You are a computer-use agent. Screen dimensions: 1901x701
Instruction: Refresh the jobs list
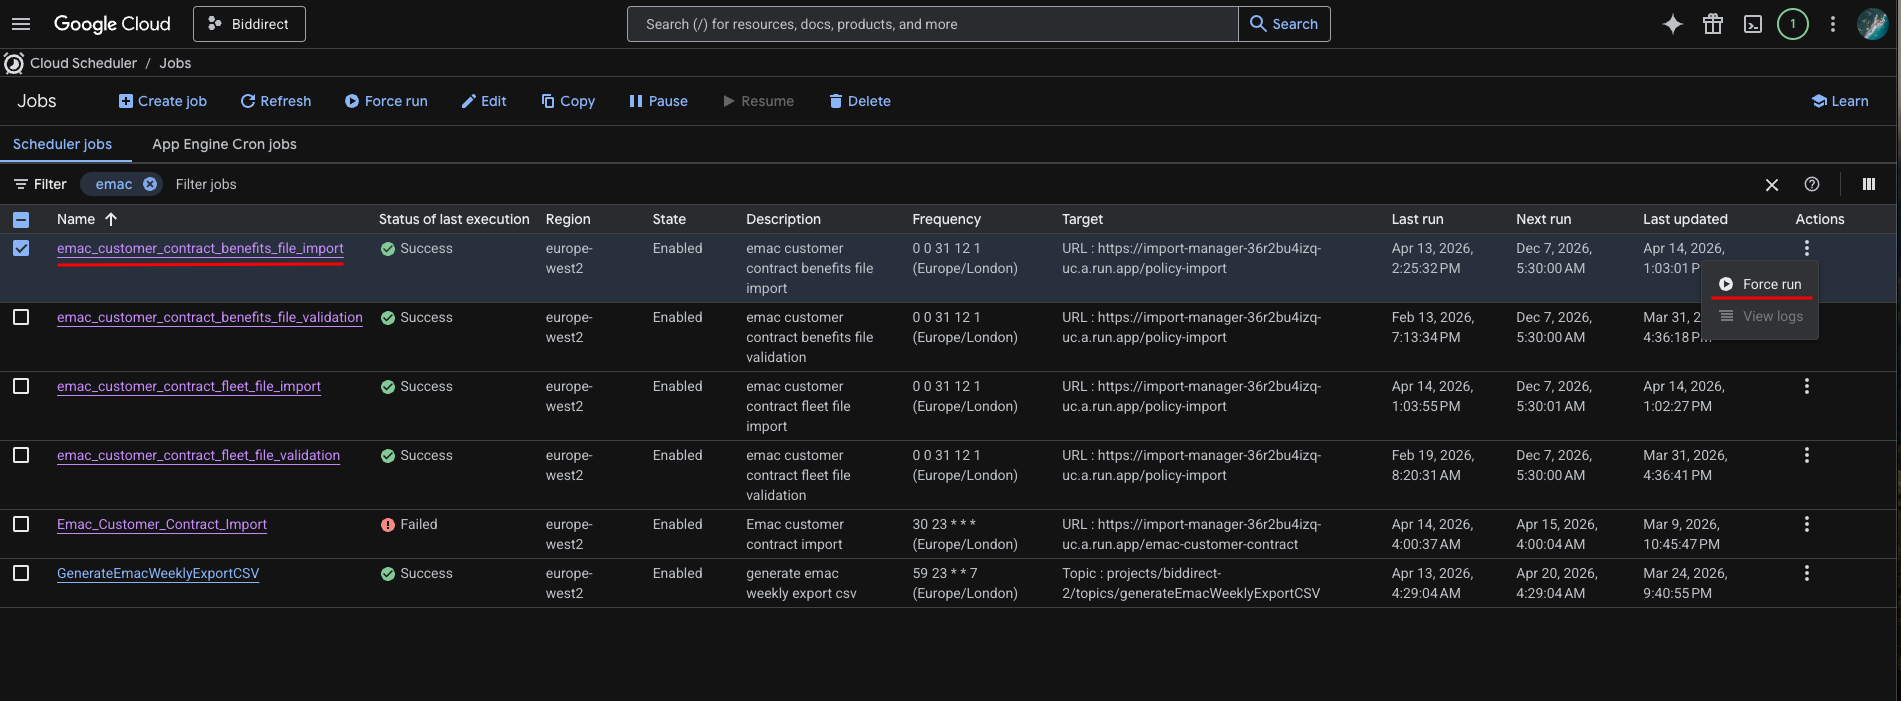pos(276,101)
